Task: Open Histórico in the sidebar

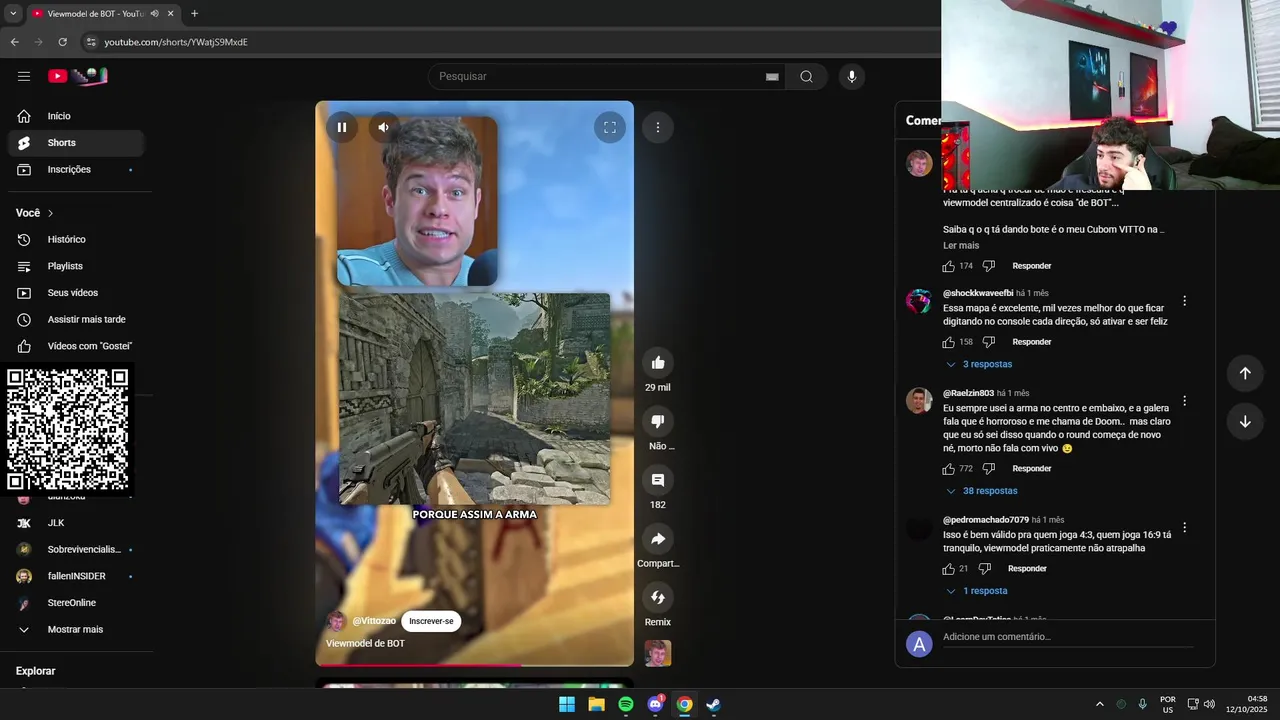Action: (76, 240)
